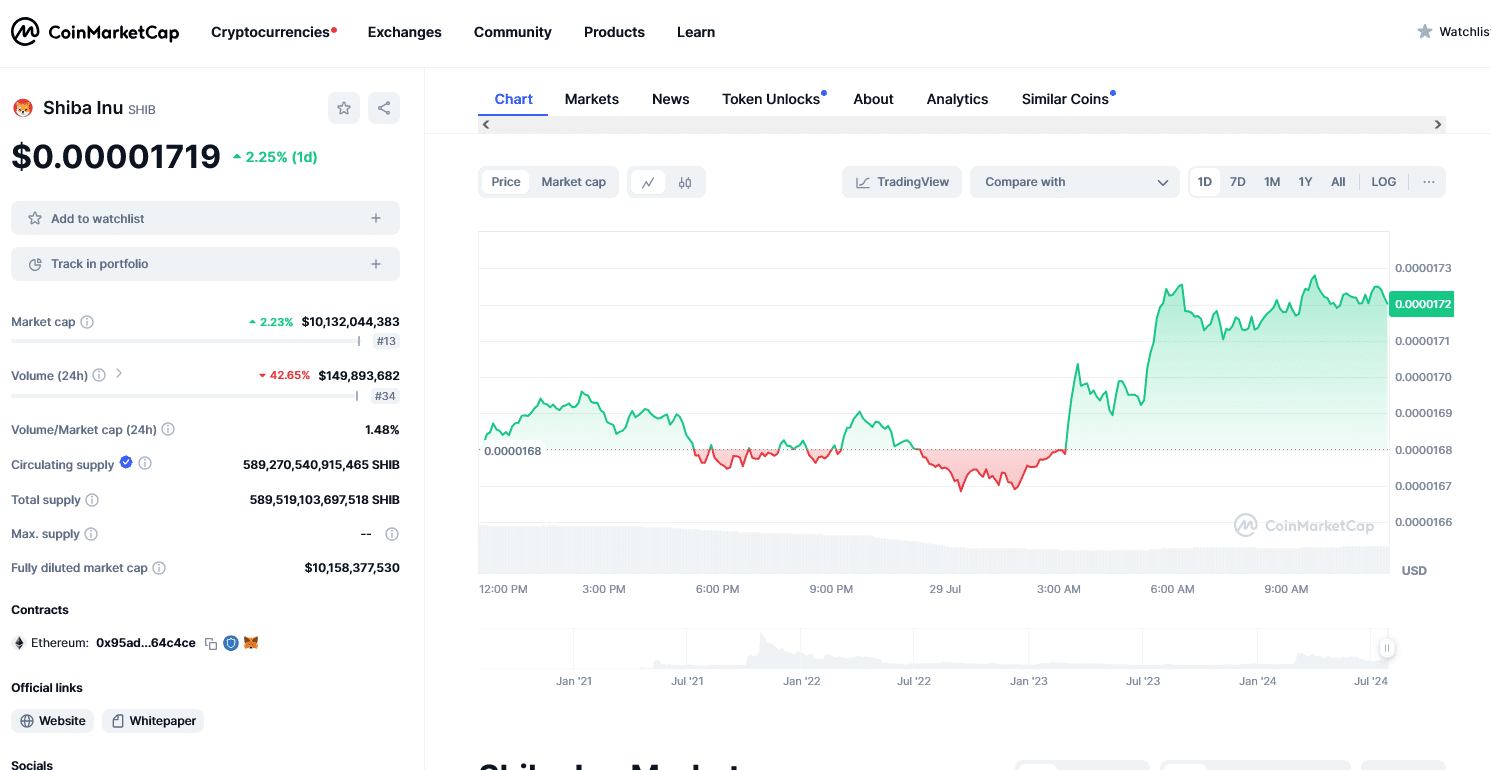Add token to MetaMask fox icon
This screenshot has width=1491, height=770.
[x=251, y=643]
